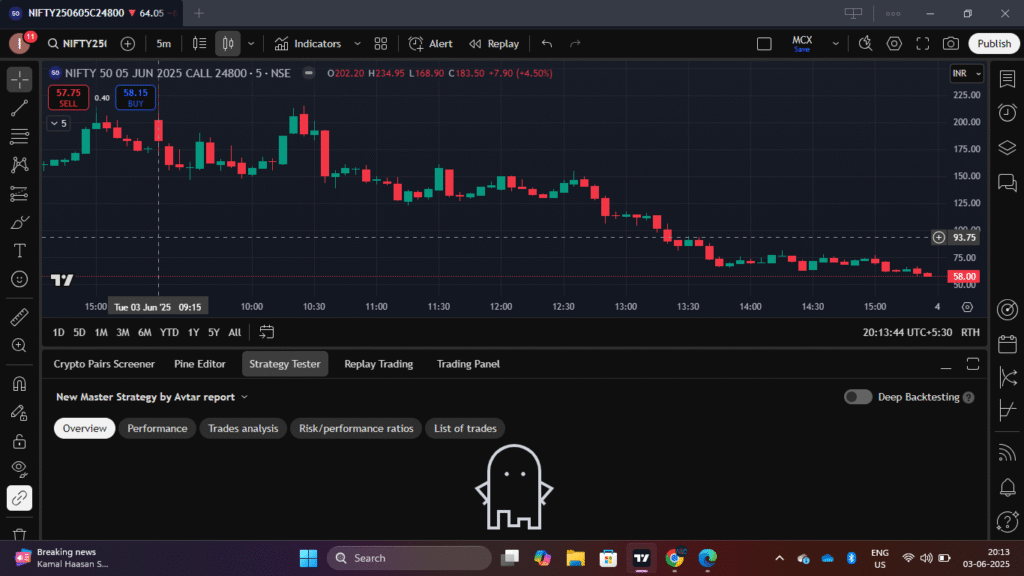Open the Trading Panel tab
The width and height of the screenshot is (1024, 576).
click(468, 364)
